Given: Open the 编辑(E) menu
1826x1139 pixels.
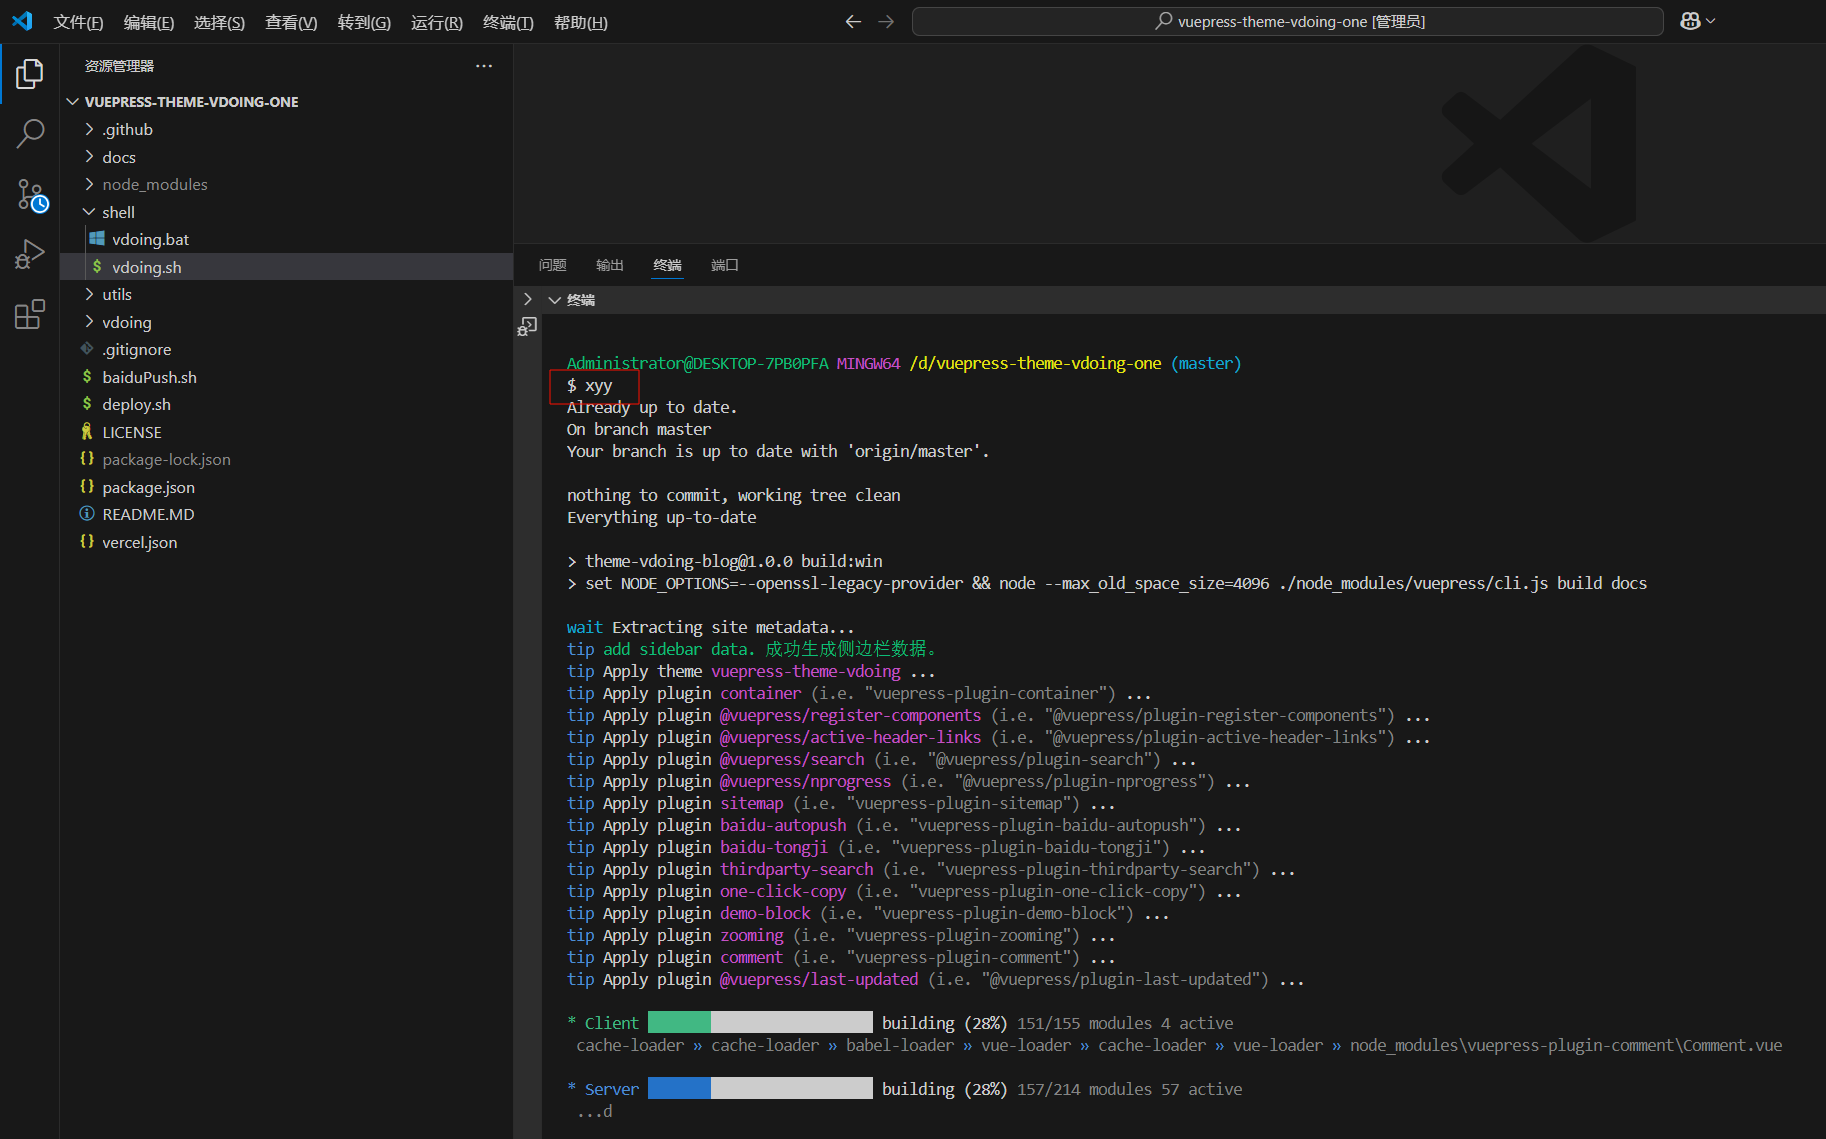Looking at the screenshot, I should [149, 22].
